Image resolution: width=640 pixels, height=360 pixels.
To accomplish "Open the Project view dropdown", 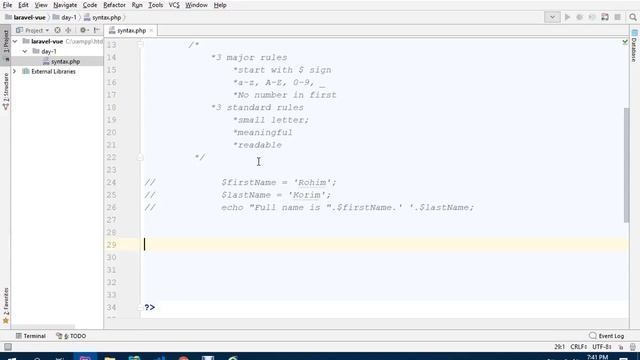I will coord(32,31).
